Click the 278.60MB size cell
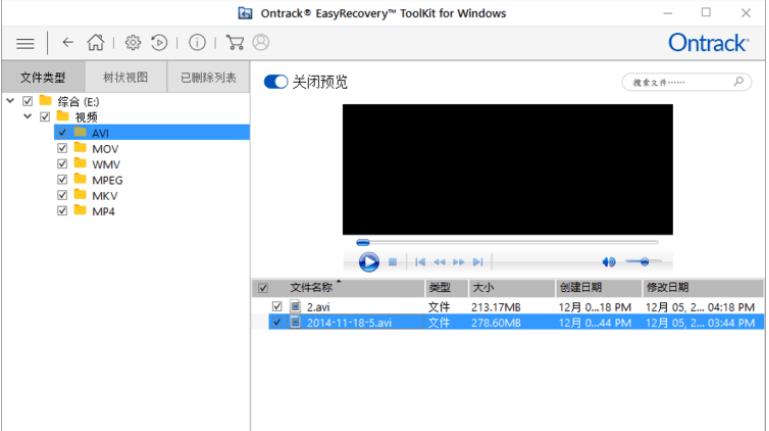 (x=496, y=323)
